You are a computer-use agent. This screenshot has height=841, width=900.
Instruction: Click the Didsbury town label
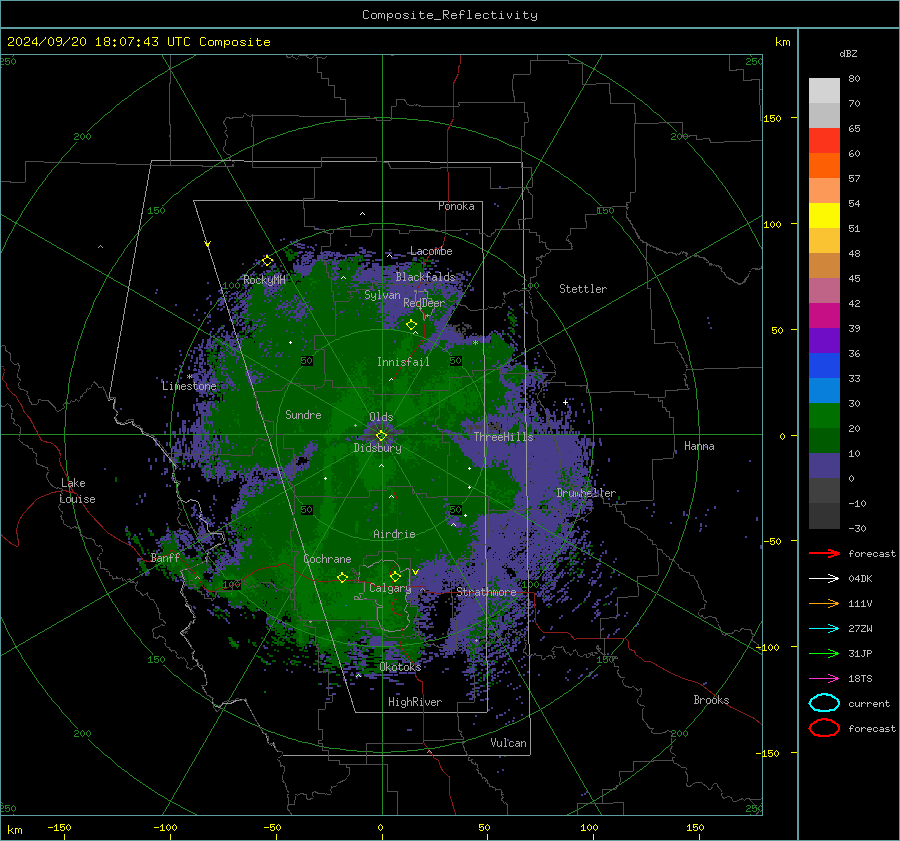click(x=378, y=448)
